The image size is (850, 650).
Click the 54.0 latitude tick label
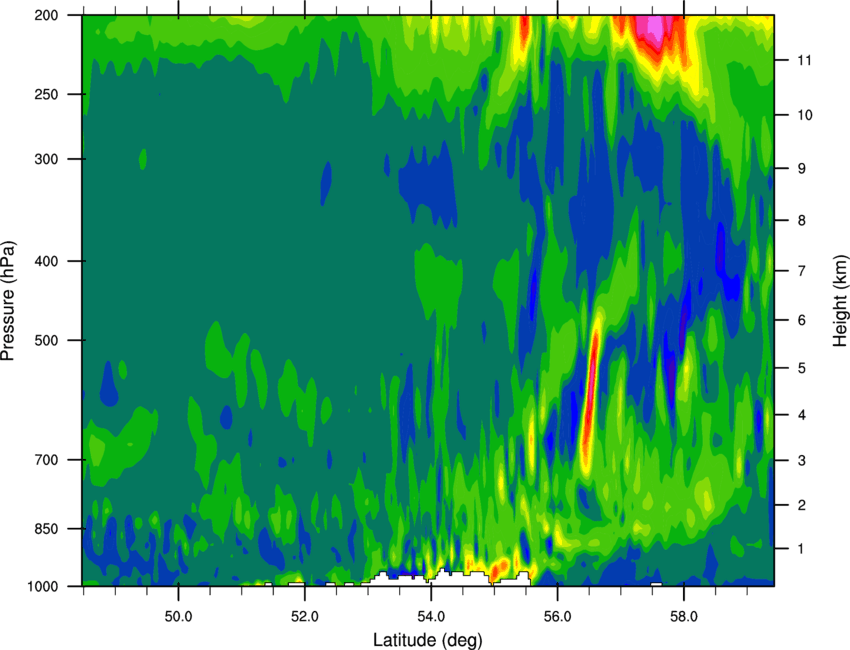pos(431,617)
